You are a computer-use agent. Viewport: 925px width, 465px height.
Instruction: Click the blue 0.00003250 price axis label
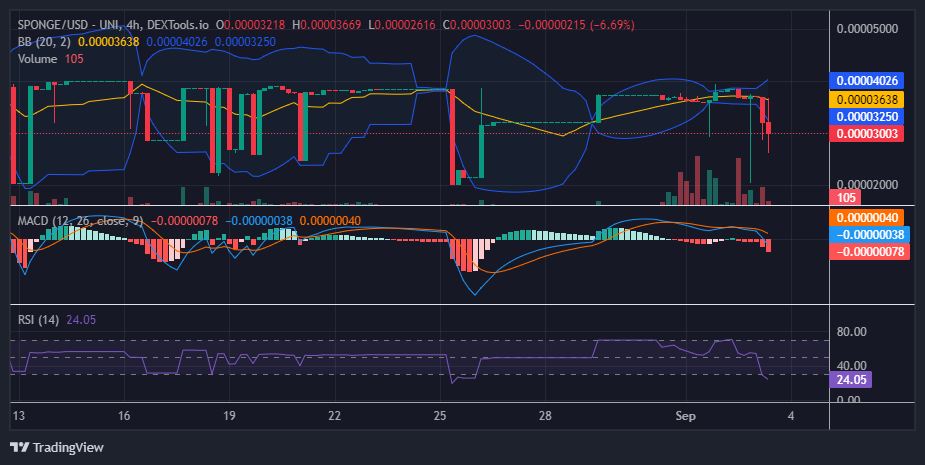pyautogui.click(x=867, y=116)
